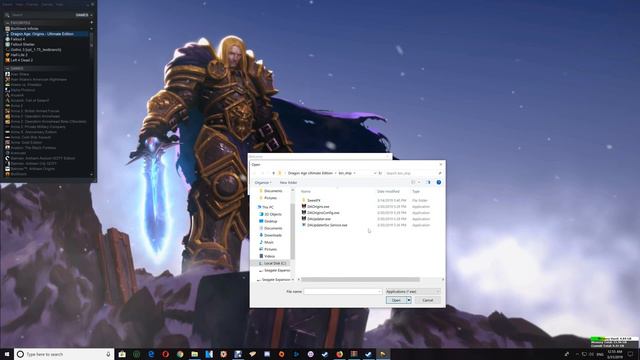Open the notification center icon in system tray

[x=630, y=354]
